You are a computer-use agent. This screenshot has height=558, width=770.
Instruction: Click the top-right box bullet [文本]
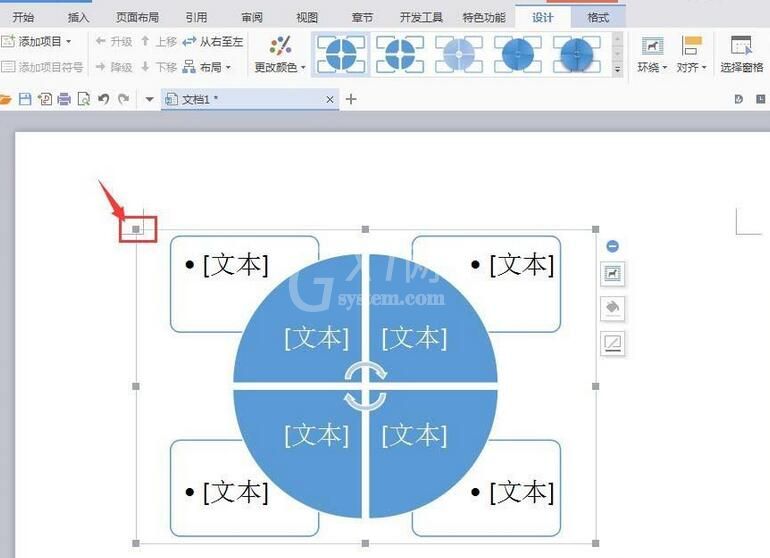coord(522,265)
